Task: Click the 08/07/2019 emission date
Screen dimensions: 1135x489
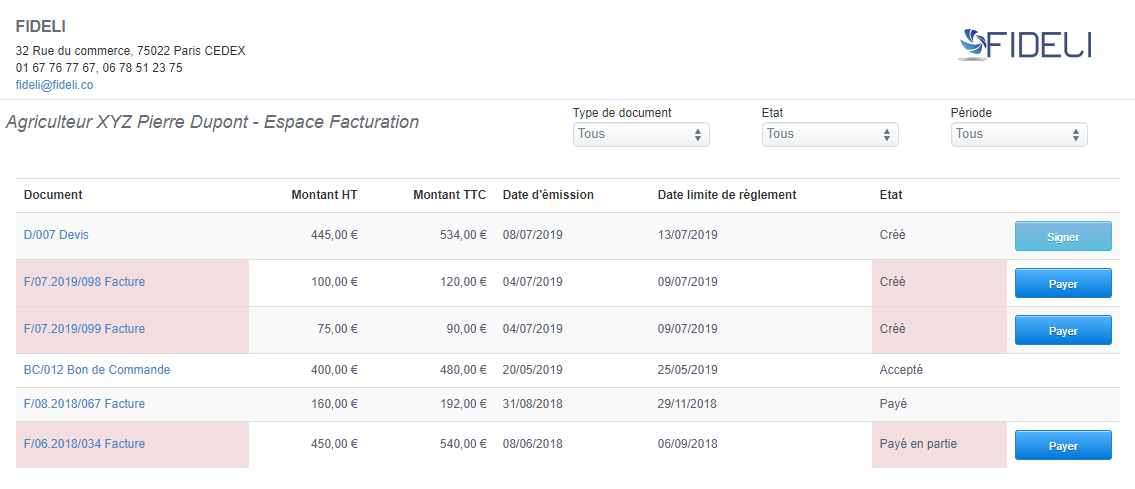Action: 532,235
